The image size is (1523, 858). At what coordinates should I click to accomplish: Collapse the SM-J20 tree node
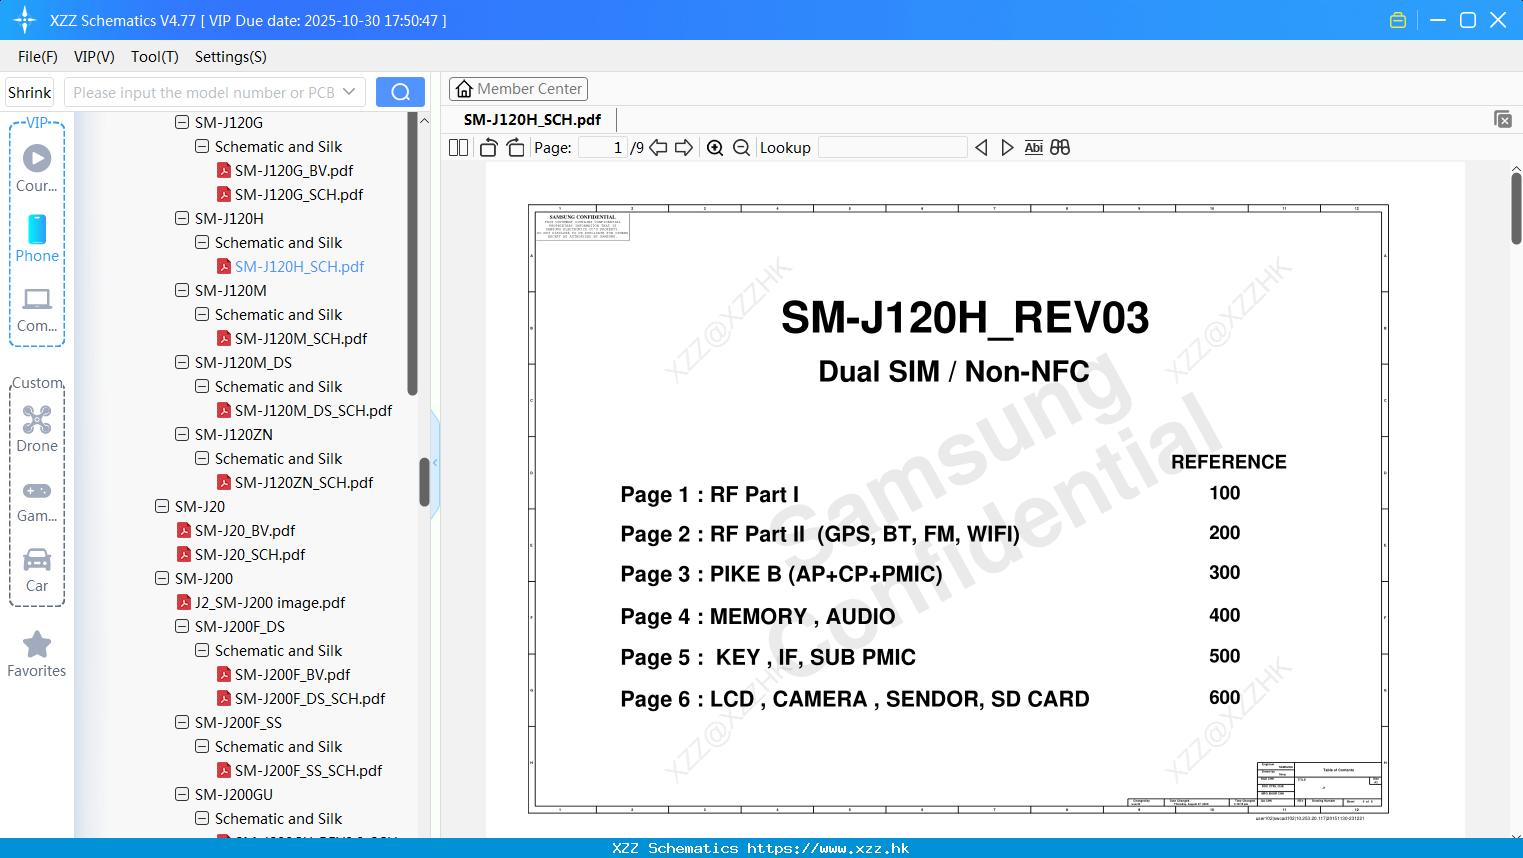(162, 506)
